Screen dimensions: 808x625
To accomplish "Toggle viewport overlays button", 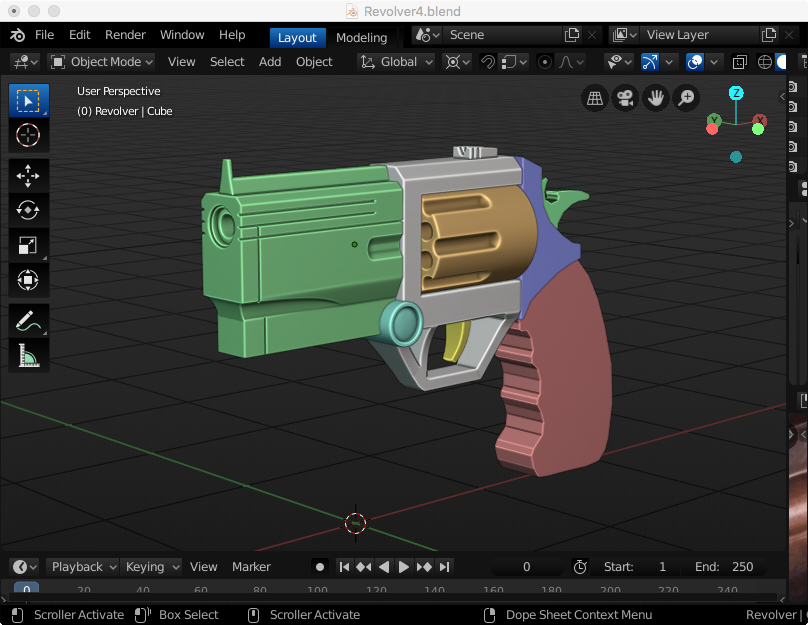I will point(696,62).
